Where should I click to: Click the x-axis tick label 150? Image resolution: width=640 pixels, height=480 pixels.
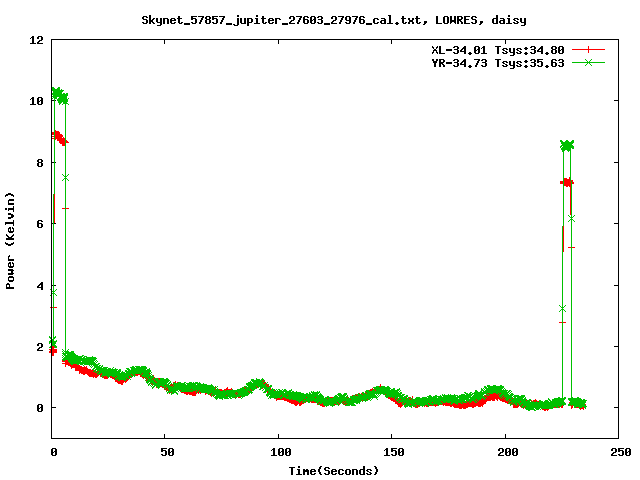[x=394, y=452]
